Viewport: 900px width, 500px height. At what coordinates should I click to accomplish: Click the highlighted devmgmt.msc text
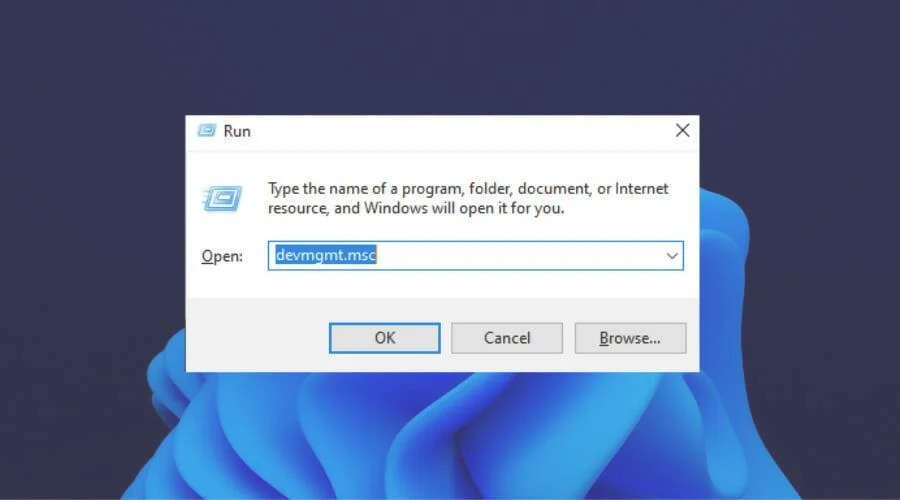(x=325, y=255)
